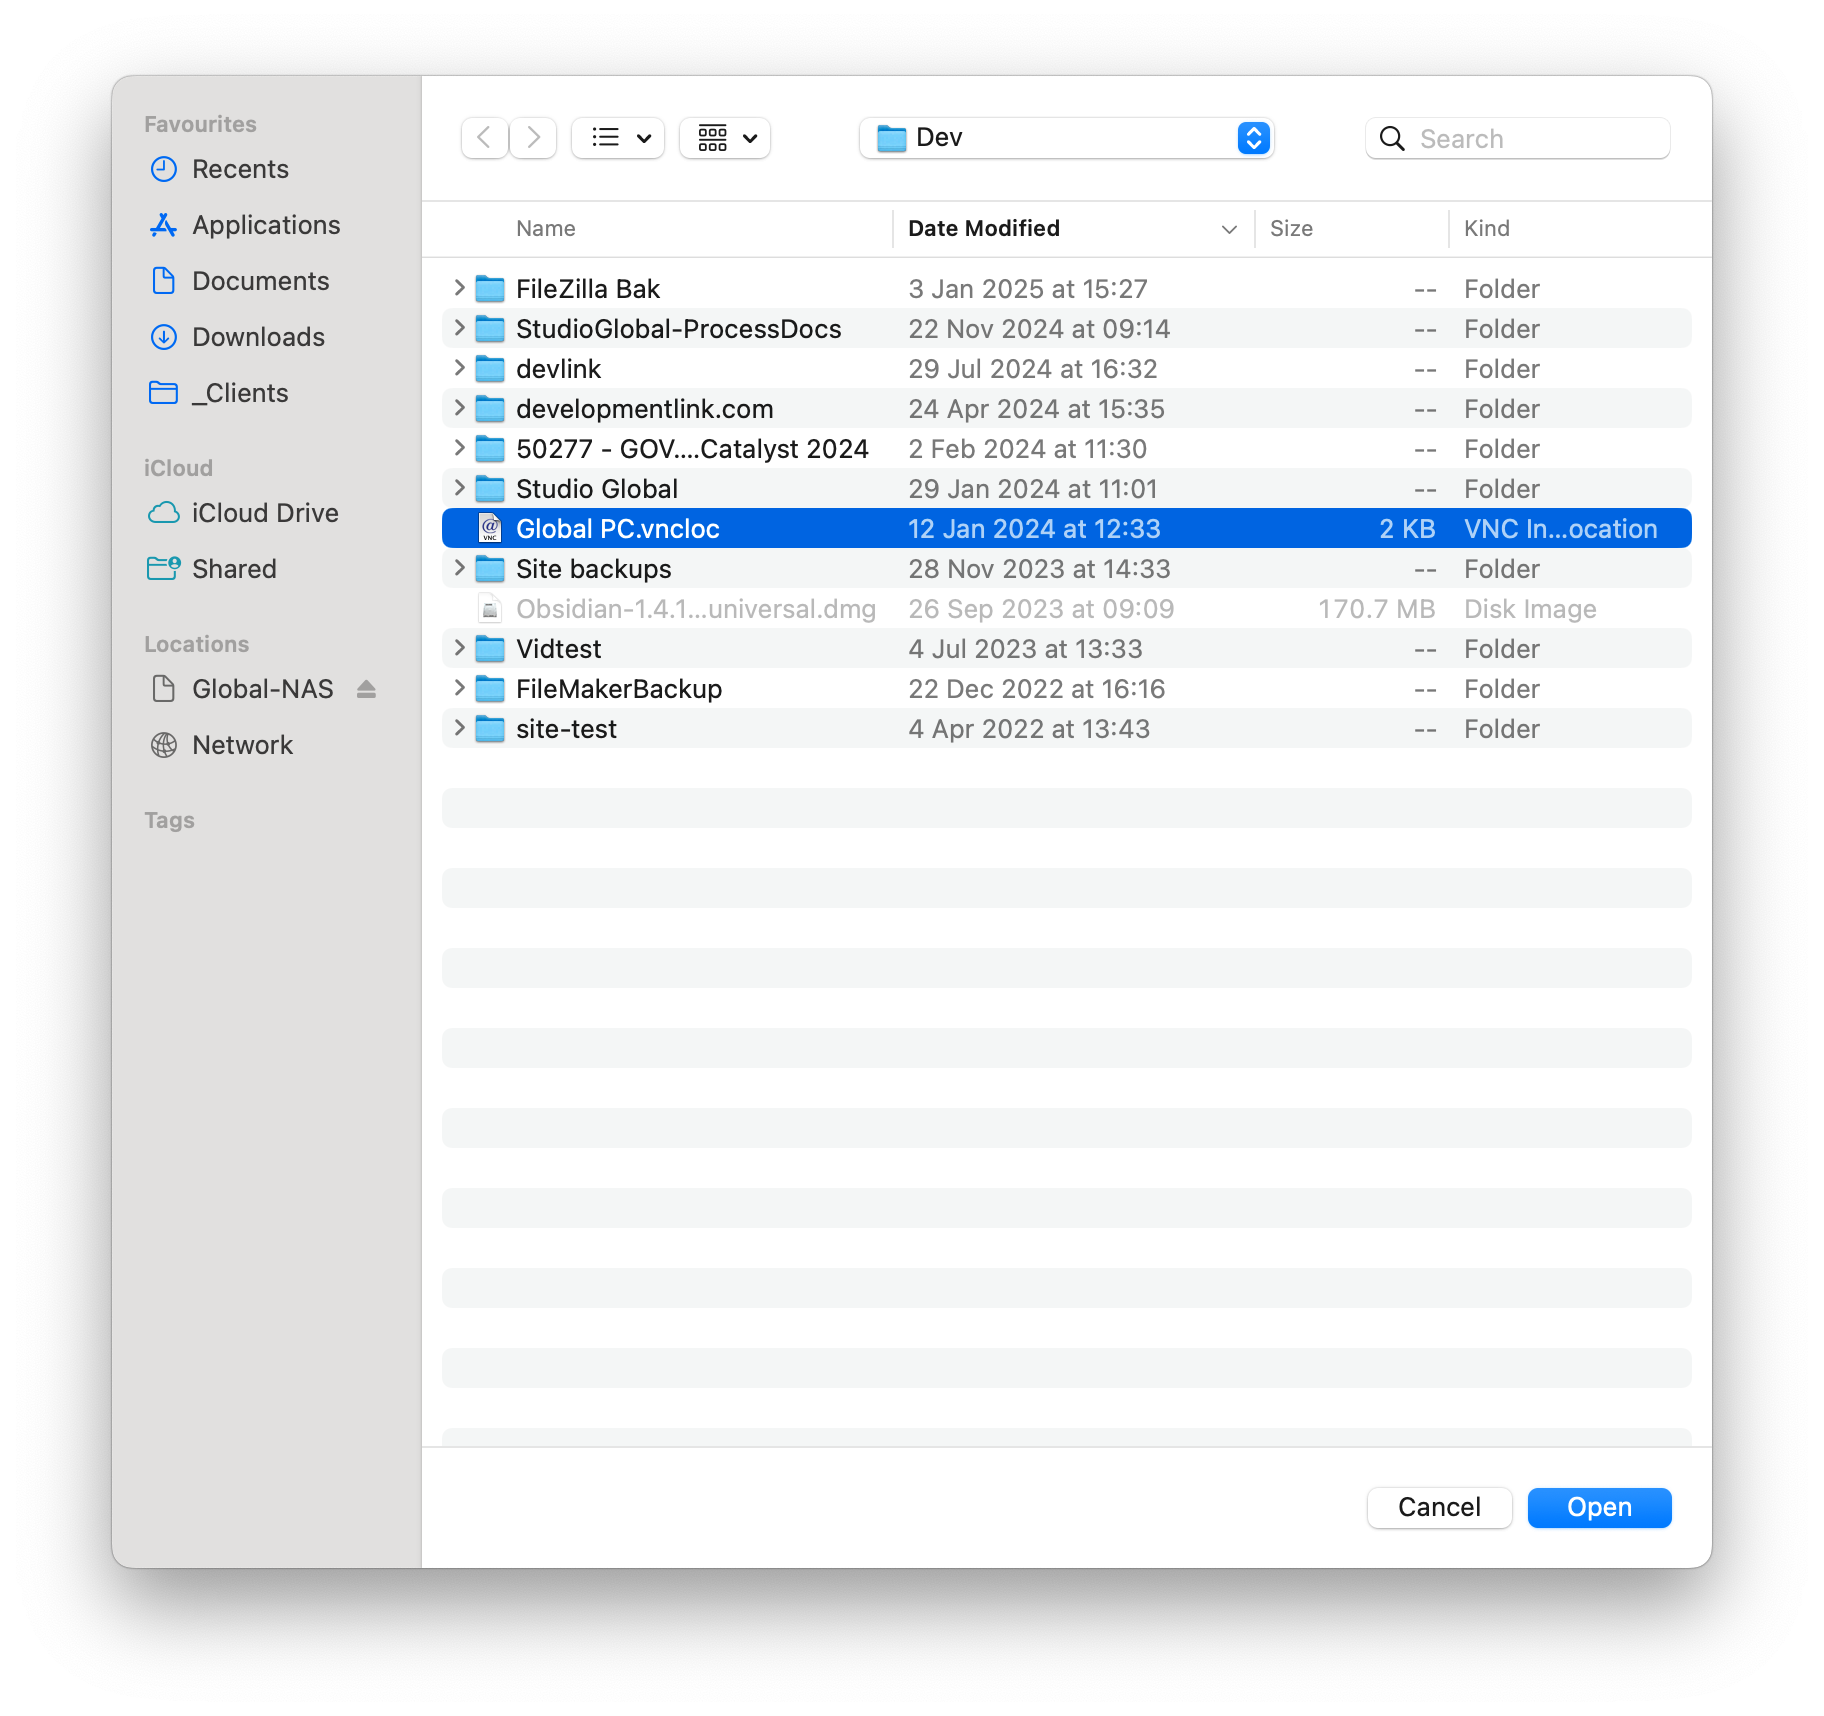Open the Shared sidebar item
The image size is (1824, 1716).
[x=213, y=569]
